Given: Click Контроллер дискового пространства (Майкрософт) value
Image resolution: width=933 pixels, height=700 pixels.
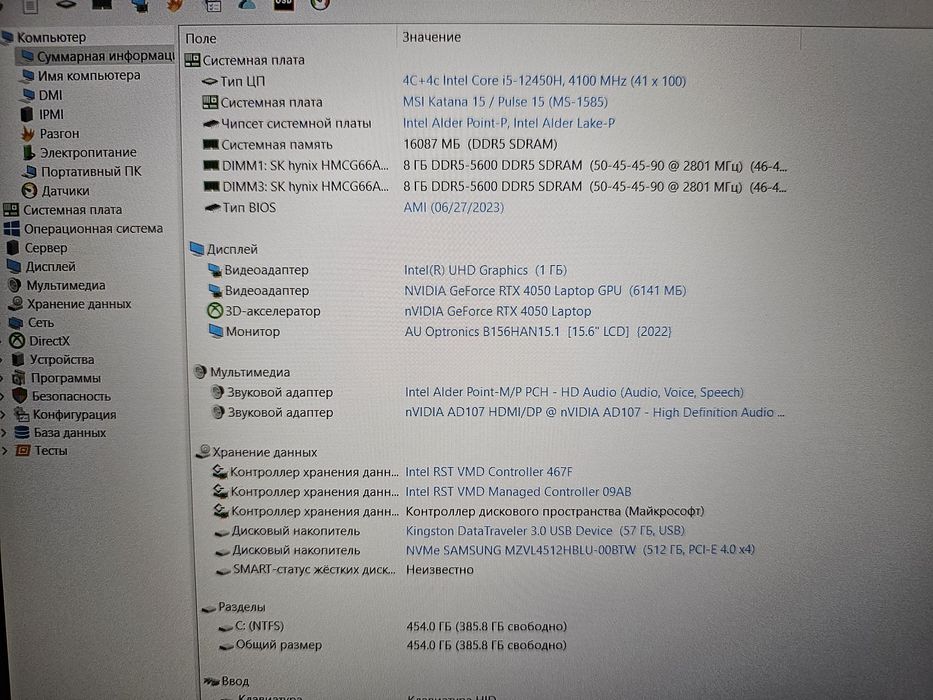Looking at the screenshot, I should 555,511.
